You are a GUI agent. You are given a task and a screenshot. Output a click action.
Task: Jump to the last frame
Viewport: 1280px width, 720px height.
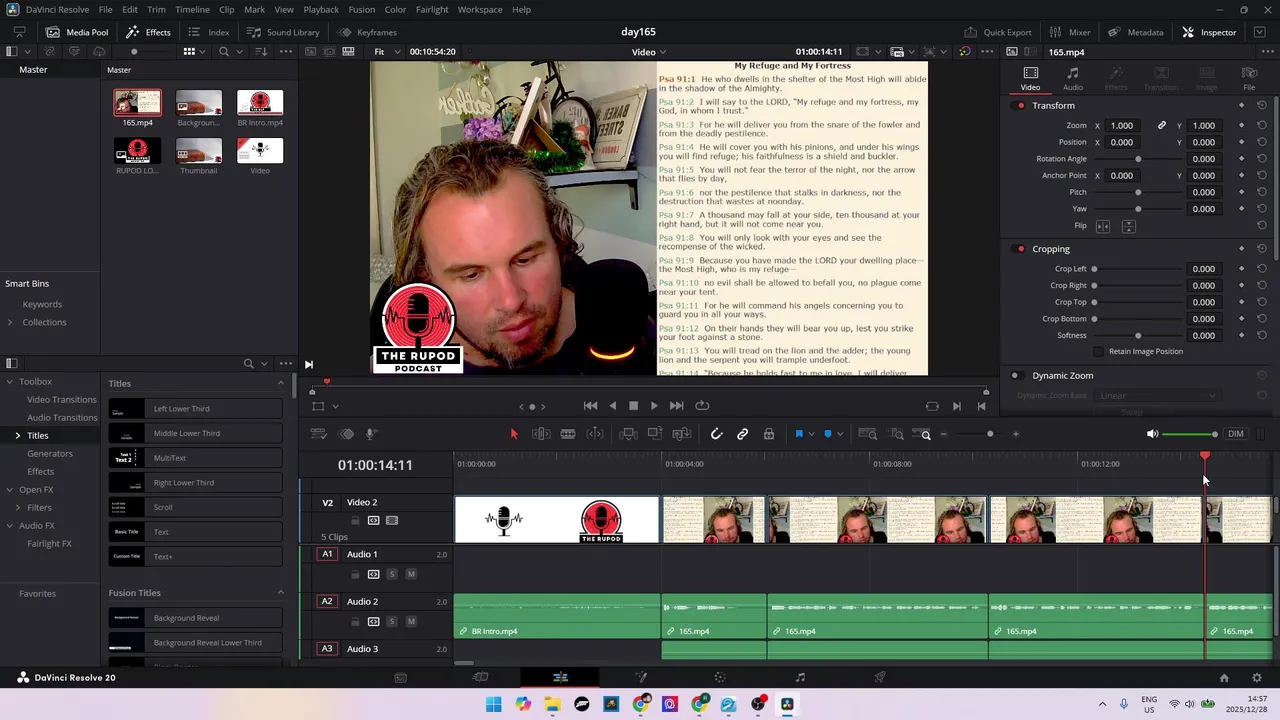(x=676, y=406)
